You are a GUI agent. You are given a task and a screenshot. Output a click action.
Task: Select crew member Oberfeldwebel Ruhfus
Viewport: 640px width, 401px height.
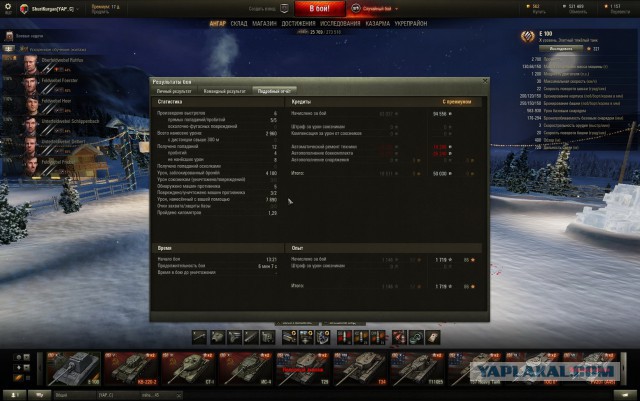[x=51, y=65]
